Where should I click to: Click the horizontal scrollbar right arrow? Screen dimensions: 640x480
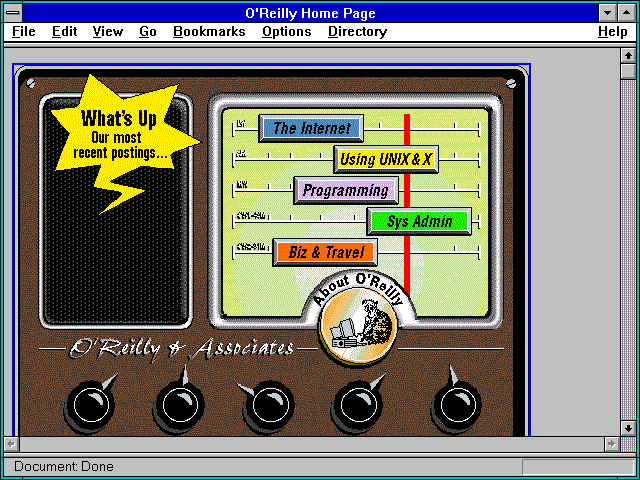click(x=612, y=444)
